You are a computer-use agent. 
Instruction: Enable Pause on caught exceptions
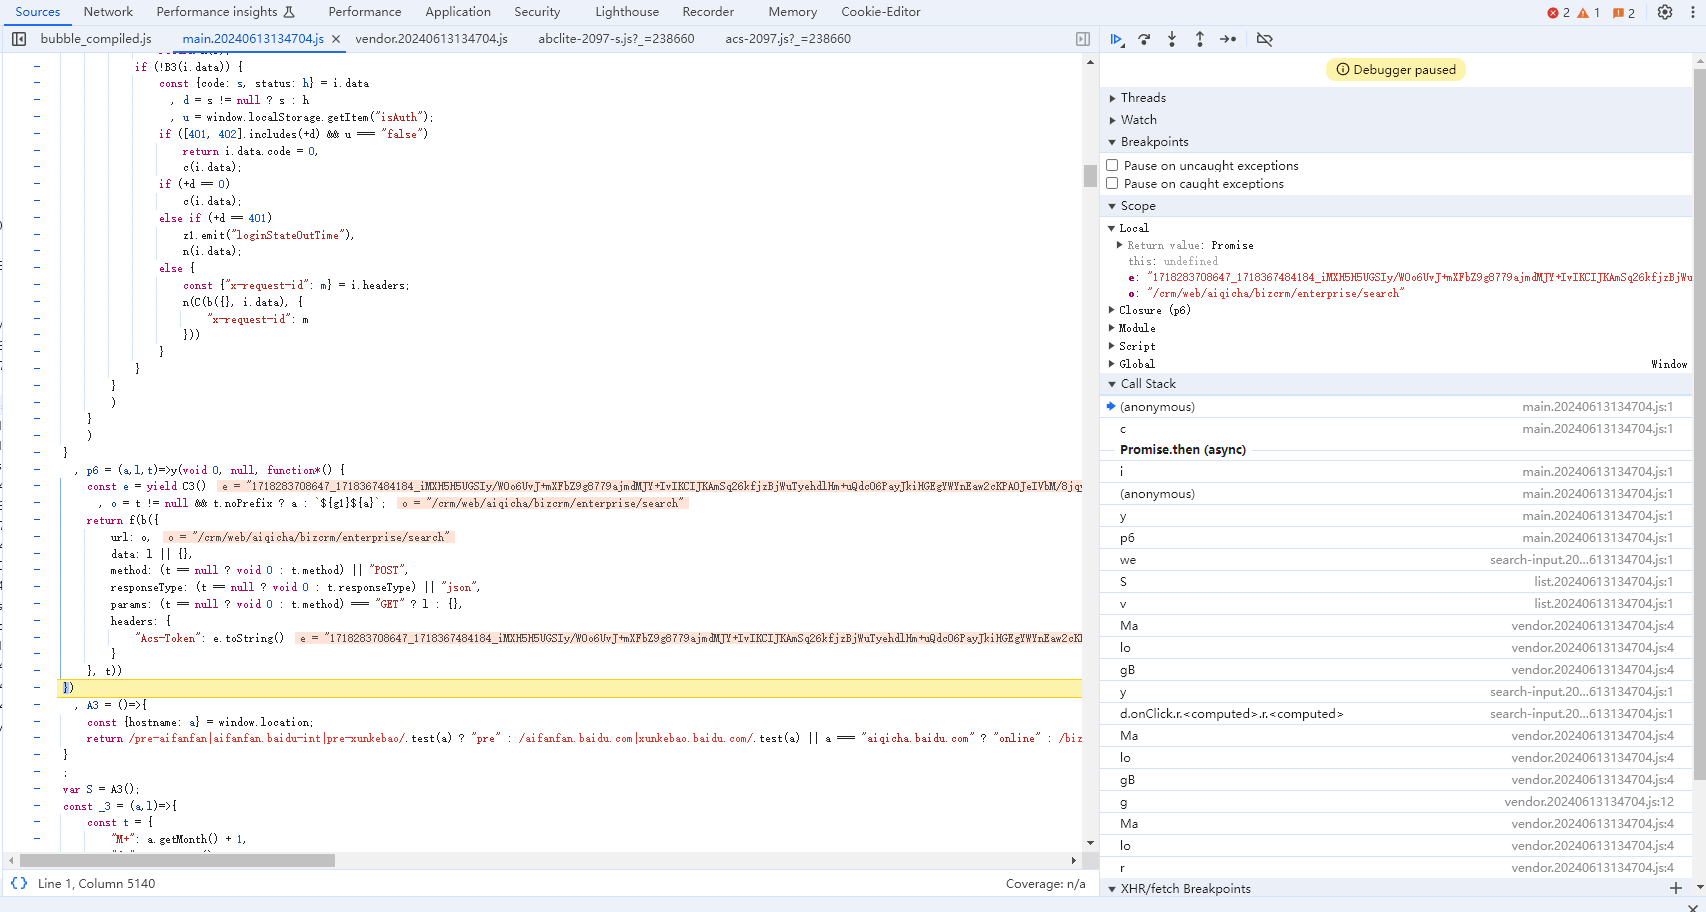[1112, 183]
